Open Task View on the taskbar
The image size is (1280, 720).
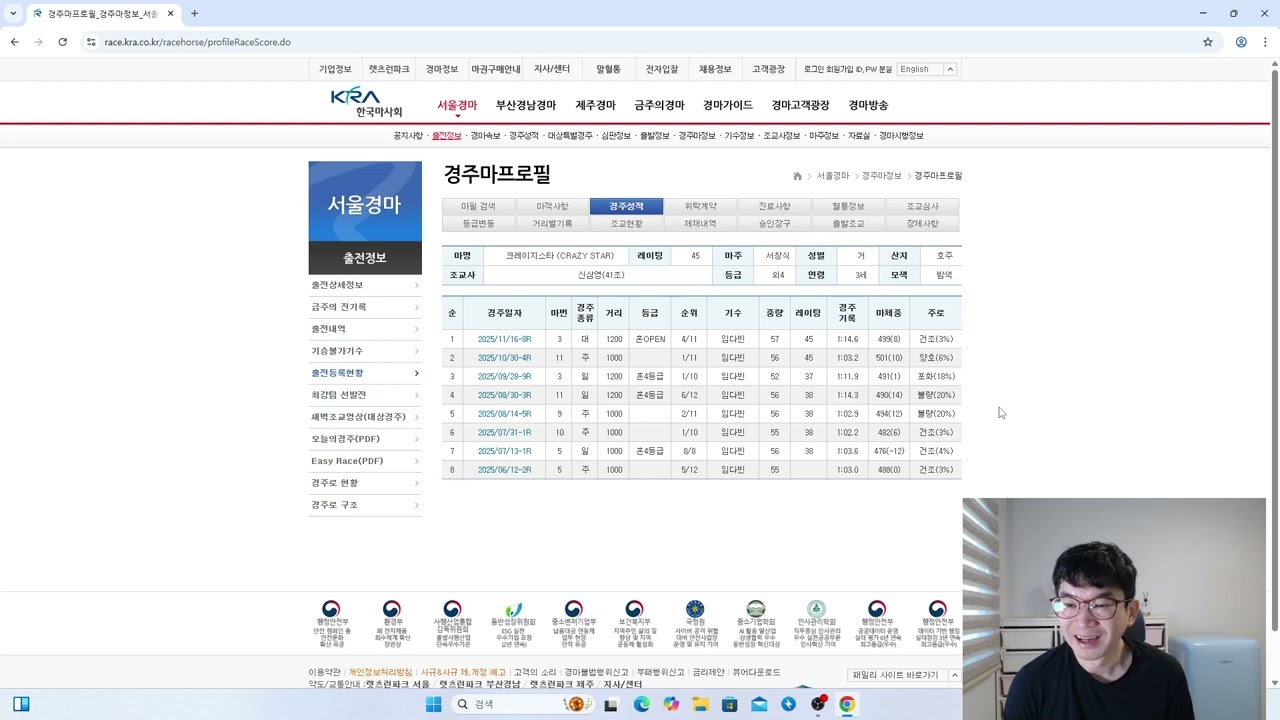[x=611, y=704]
